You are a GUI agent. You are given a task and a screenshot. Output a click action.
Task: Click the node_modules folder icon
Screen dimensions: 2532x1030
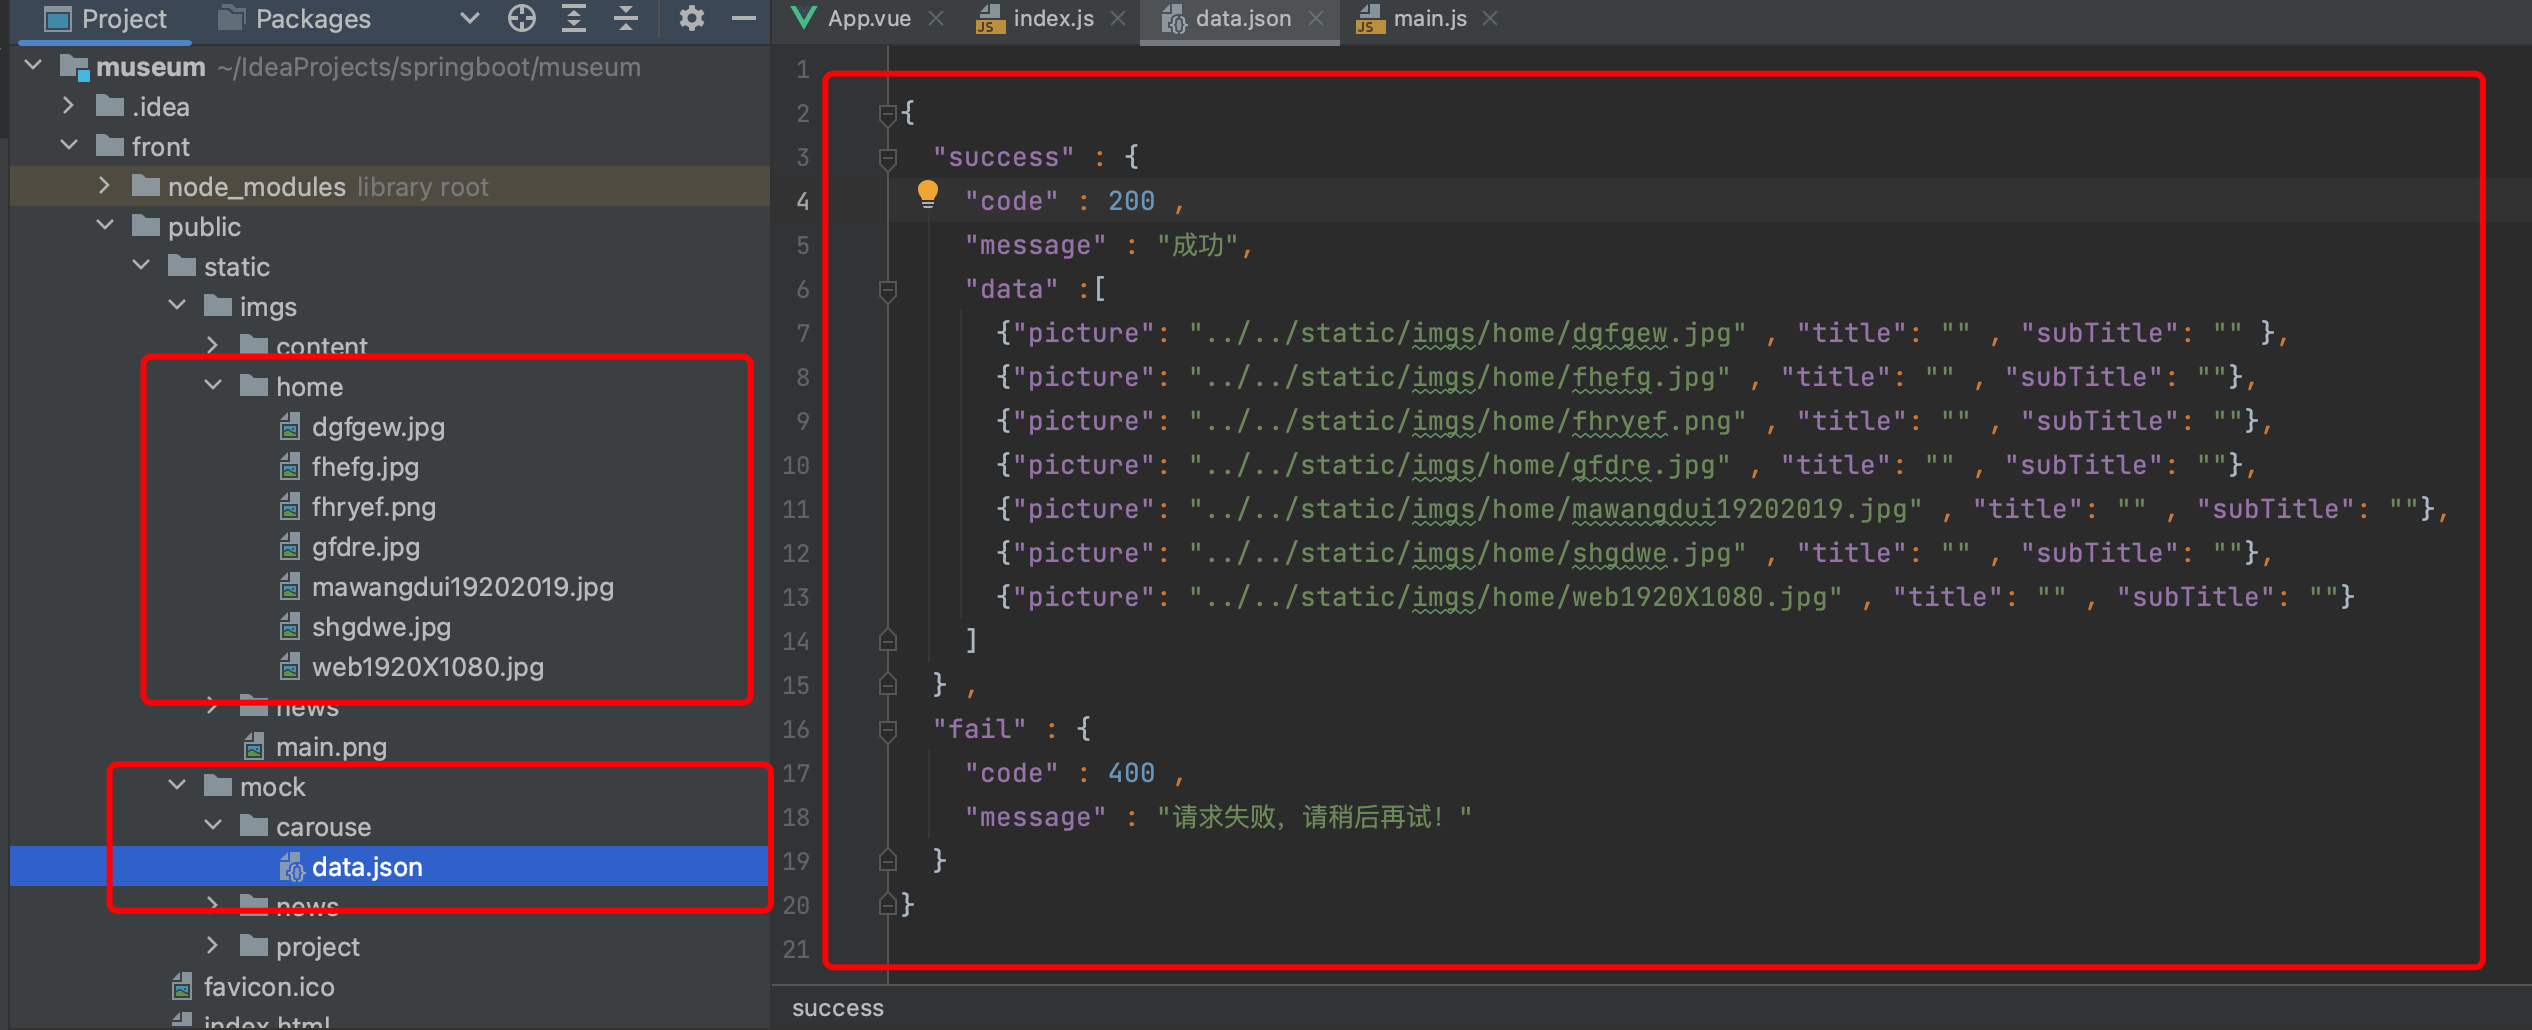[x=146, y=186]
